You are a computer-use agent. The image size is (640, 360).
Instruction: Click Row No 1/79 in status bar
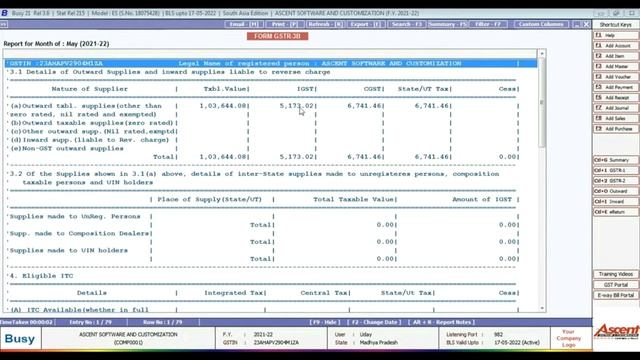[x=162, y=322]
